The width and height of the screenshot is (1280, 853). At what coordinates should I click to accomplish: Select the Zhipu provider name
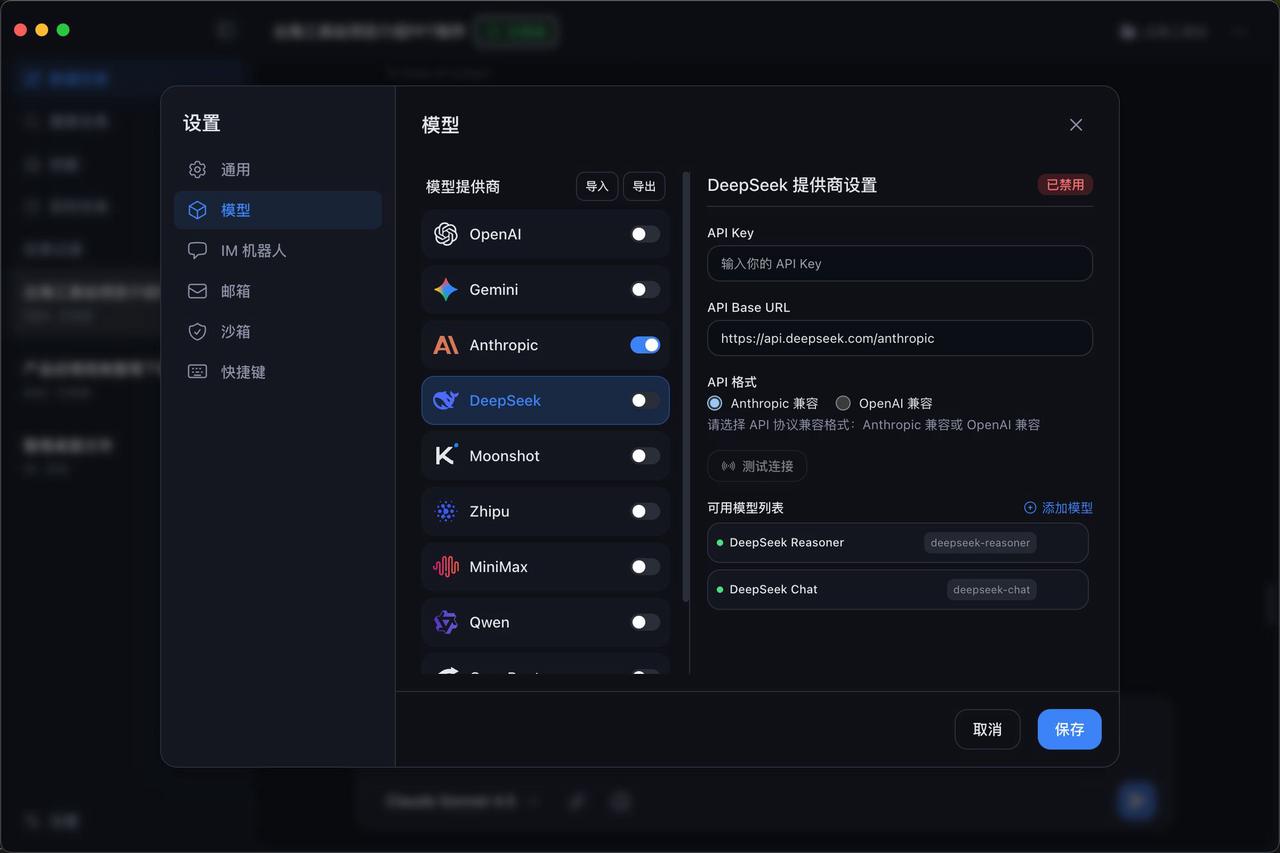[489, 511]
